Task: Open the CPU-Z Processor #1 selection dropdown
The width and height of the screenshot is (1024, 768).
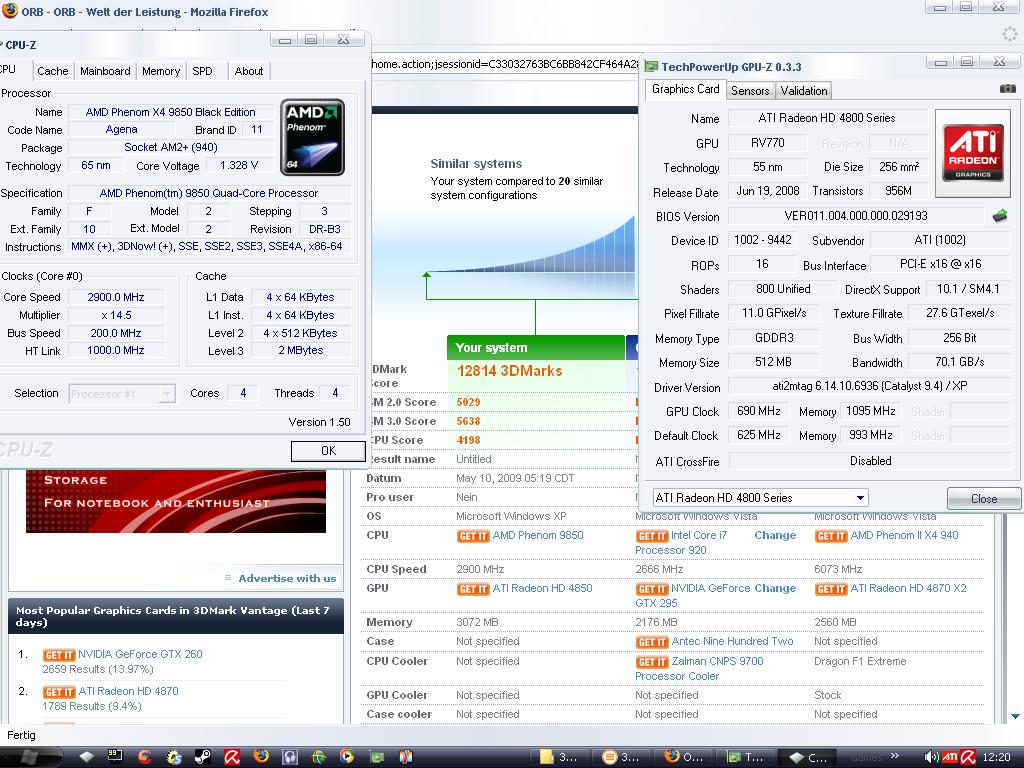Action: [122, 393]
